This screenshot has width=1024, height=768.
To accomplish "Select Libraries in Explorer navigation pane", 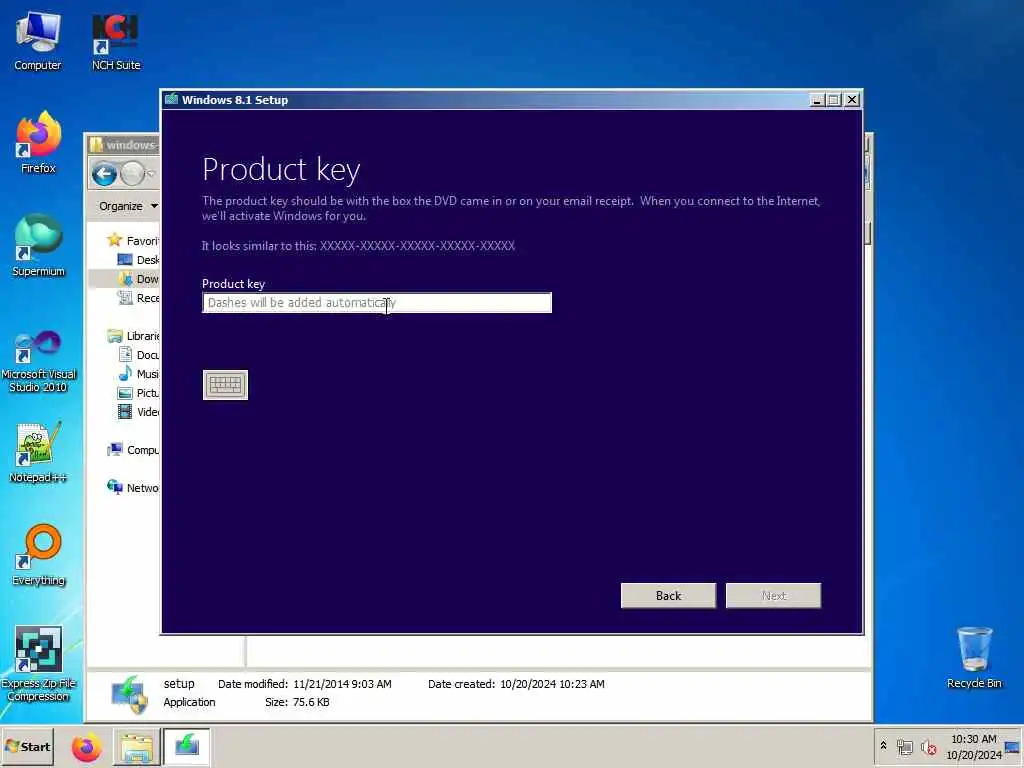I will coord(133,336).
